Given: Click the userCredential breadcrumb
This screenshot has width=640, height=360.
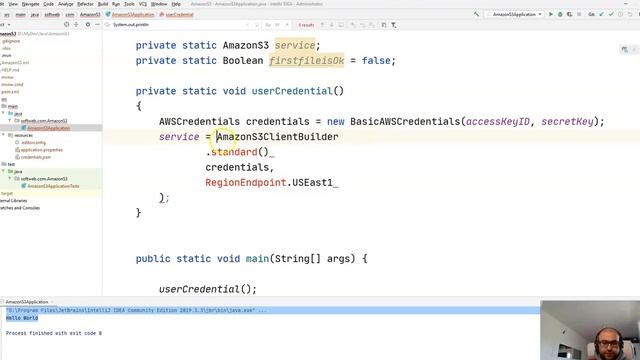Looking at the screenshot, I should pos(179,15).
